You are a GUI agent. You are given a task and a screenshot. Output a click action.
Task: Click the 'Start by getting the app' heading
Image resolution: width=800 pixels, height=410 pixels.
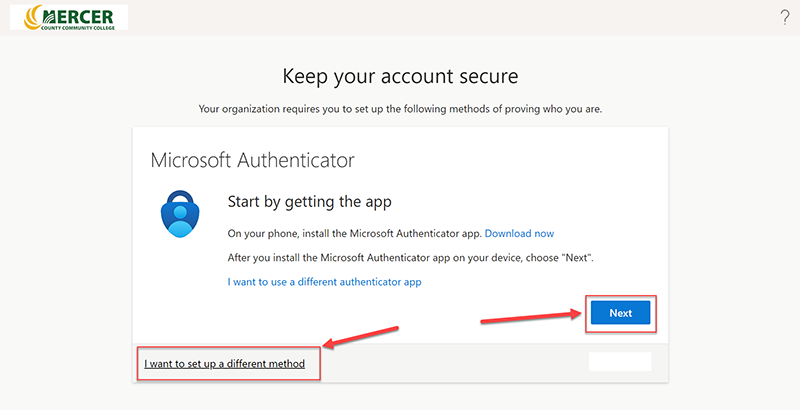click(x=309, y=202)
